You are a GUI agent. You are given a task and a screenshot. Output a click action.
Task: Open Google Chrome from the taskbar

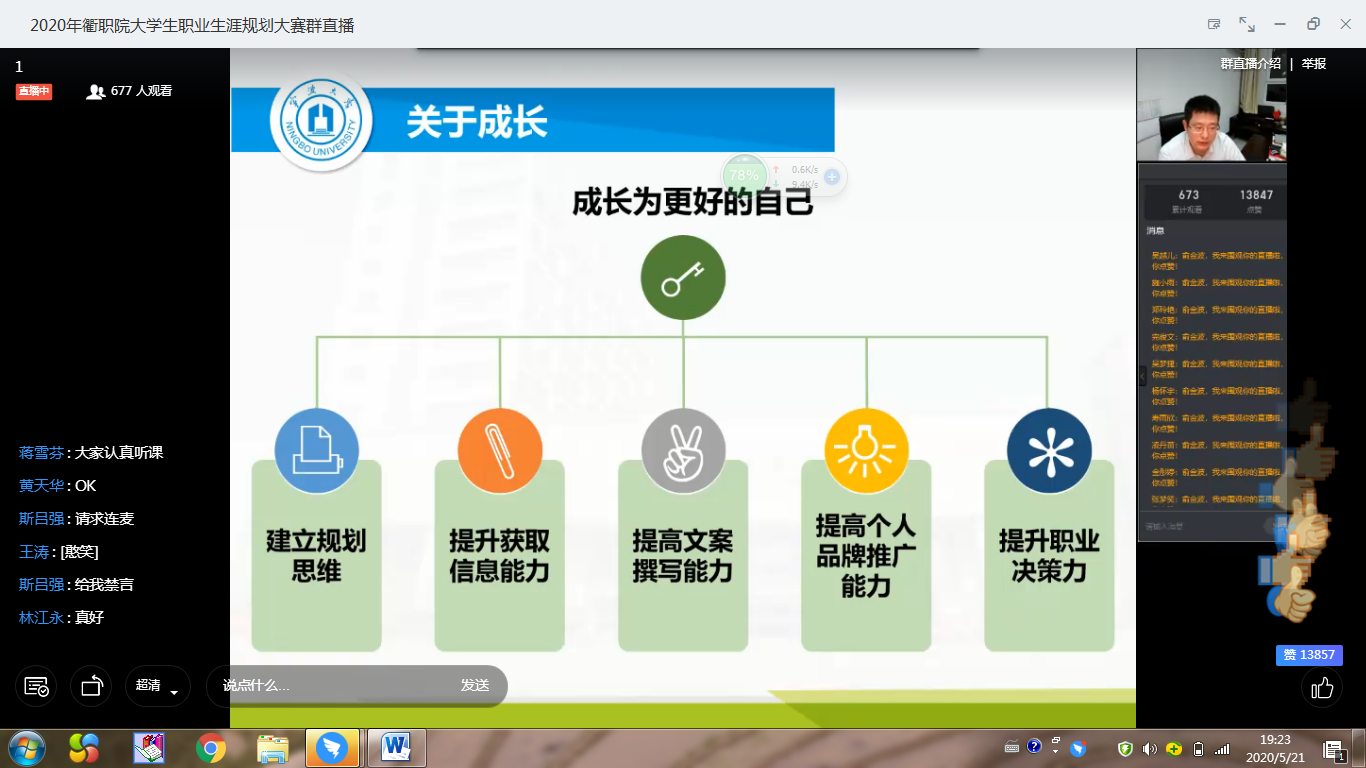211,747
